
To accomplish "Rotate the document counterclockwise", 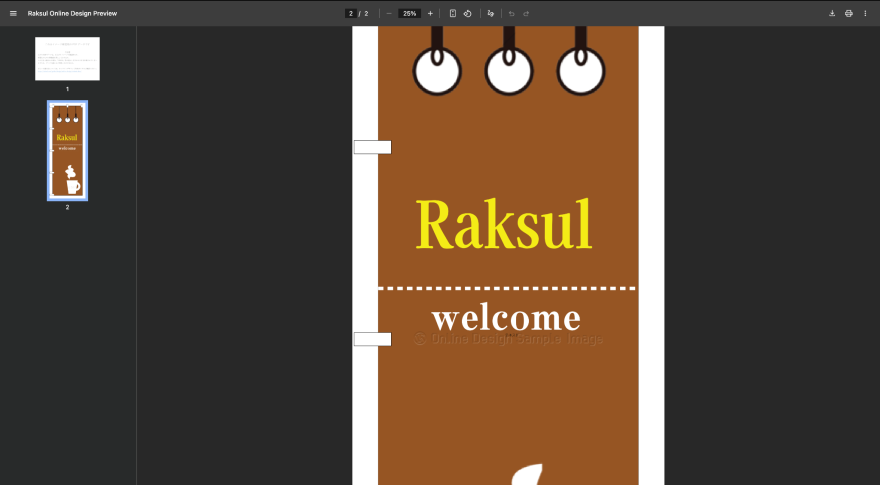I will click(467, 13).
